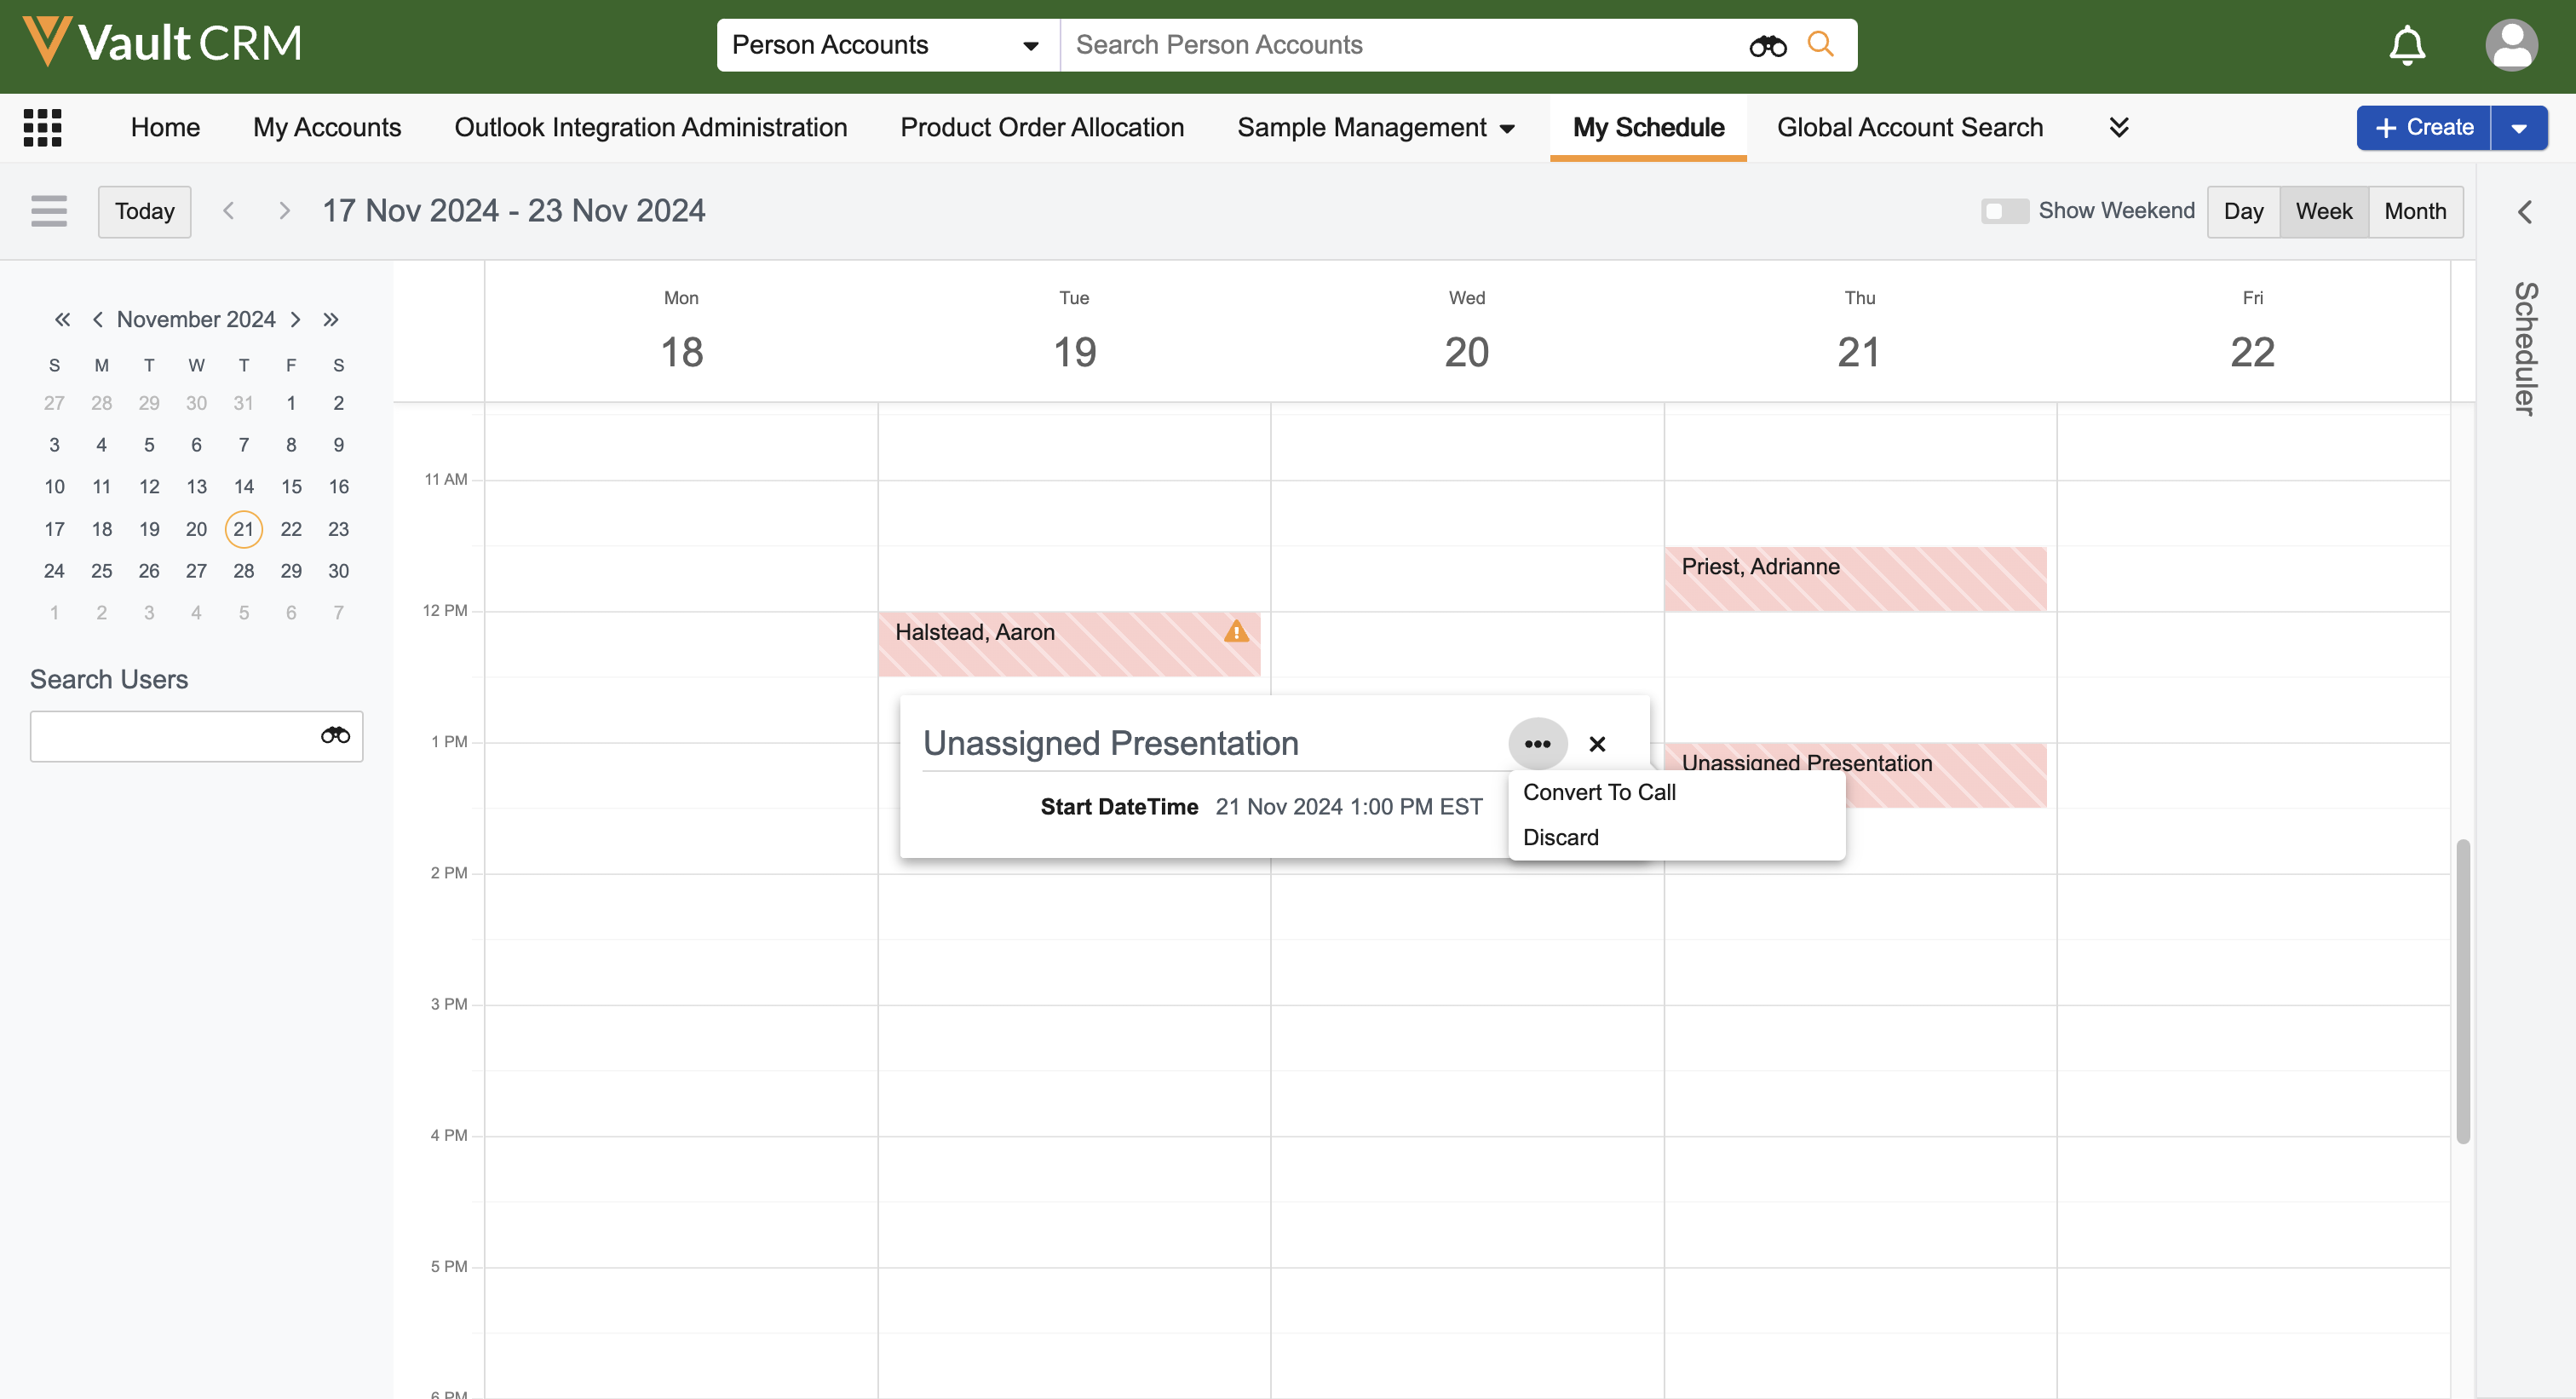
Task: Open the user profile avatar
Action: pyautogui.click(x=2510, y=45)
